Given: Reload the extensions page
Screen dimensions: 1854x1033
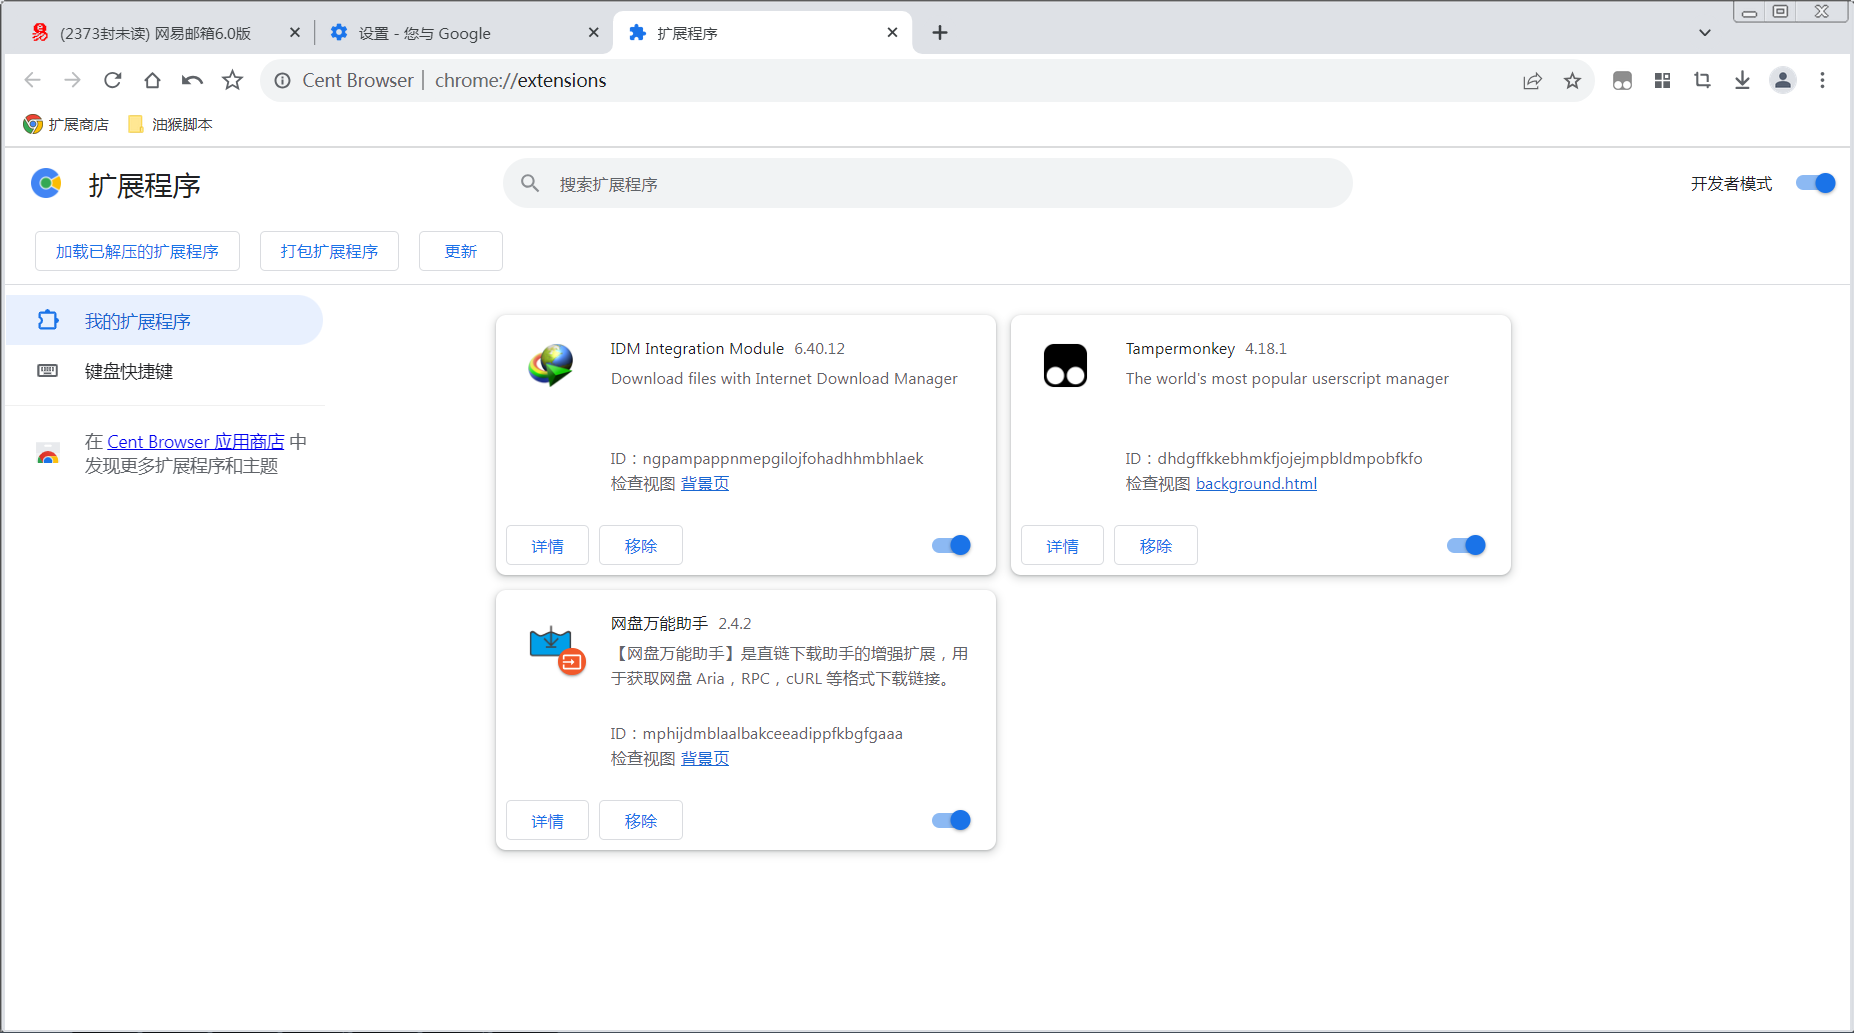Looking at the screenshot, I should [112, 80].
